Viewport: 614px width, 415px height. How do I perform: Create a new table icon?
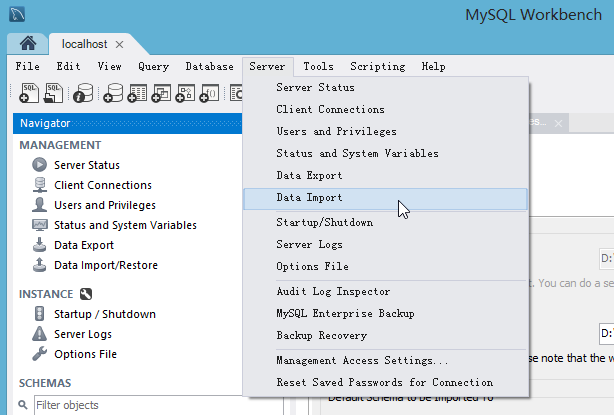coord(137,93)
